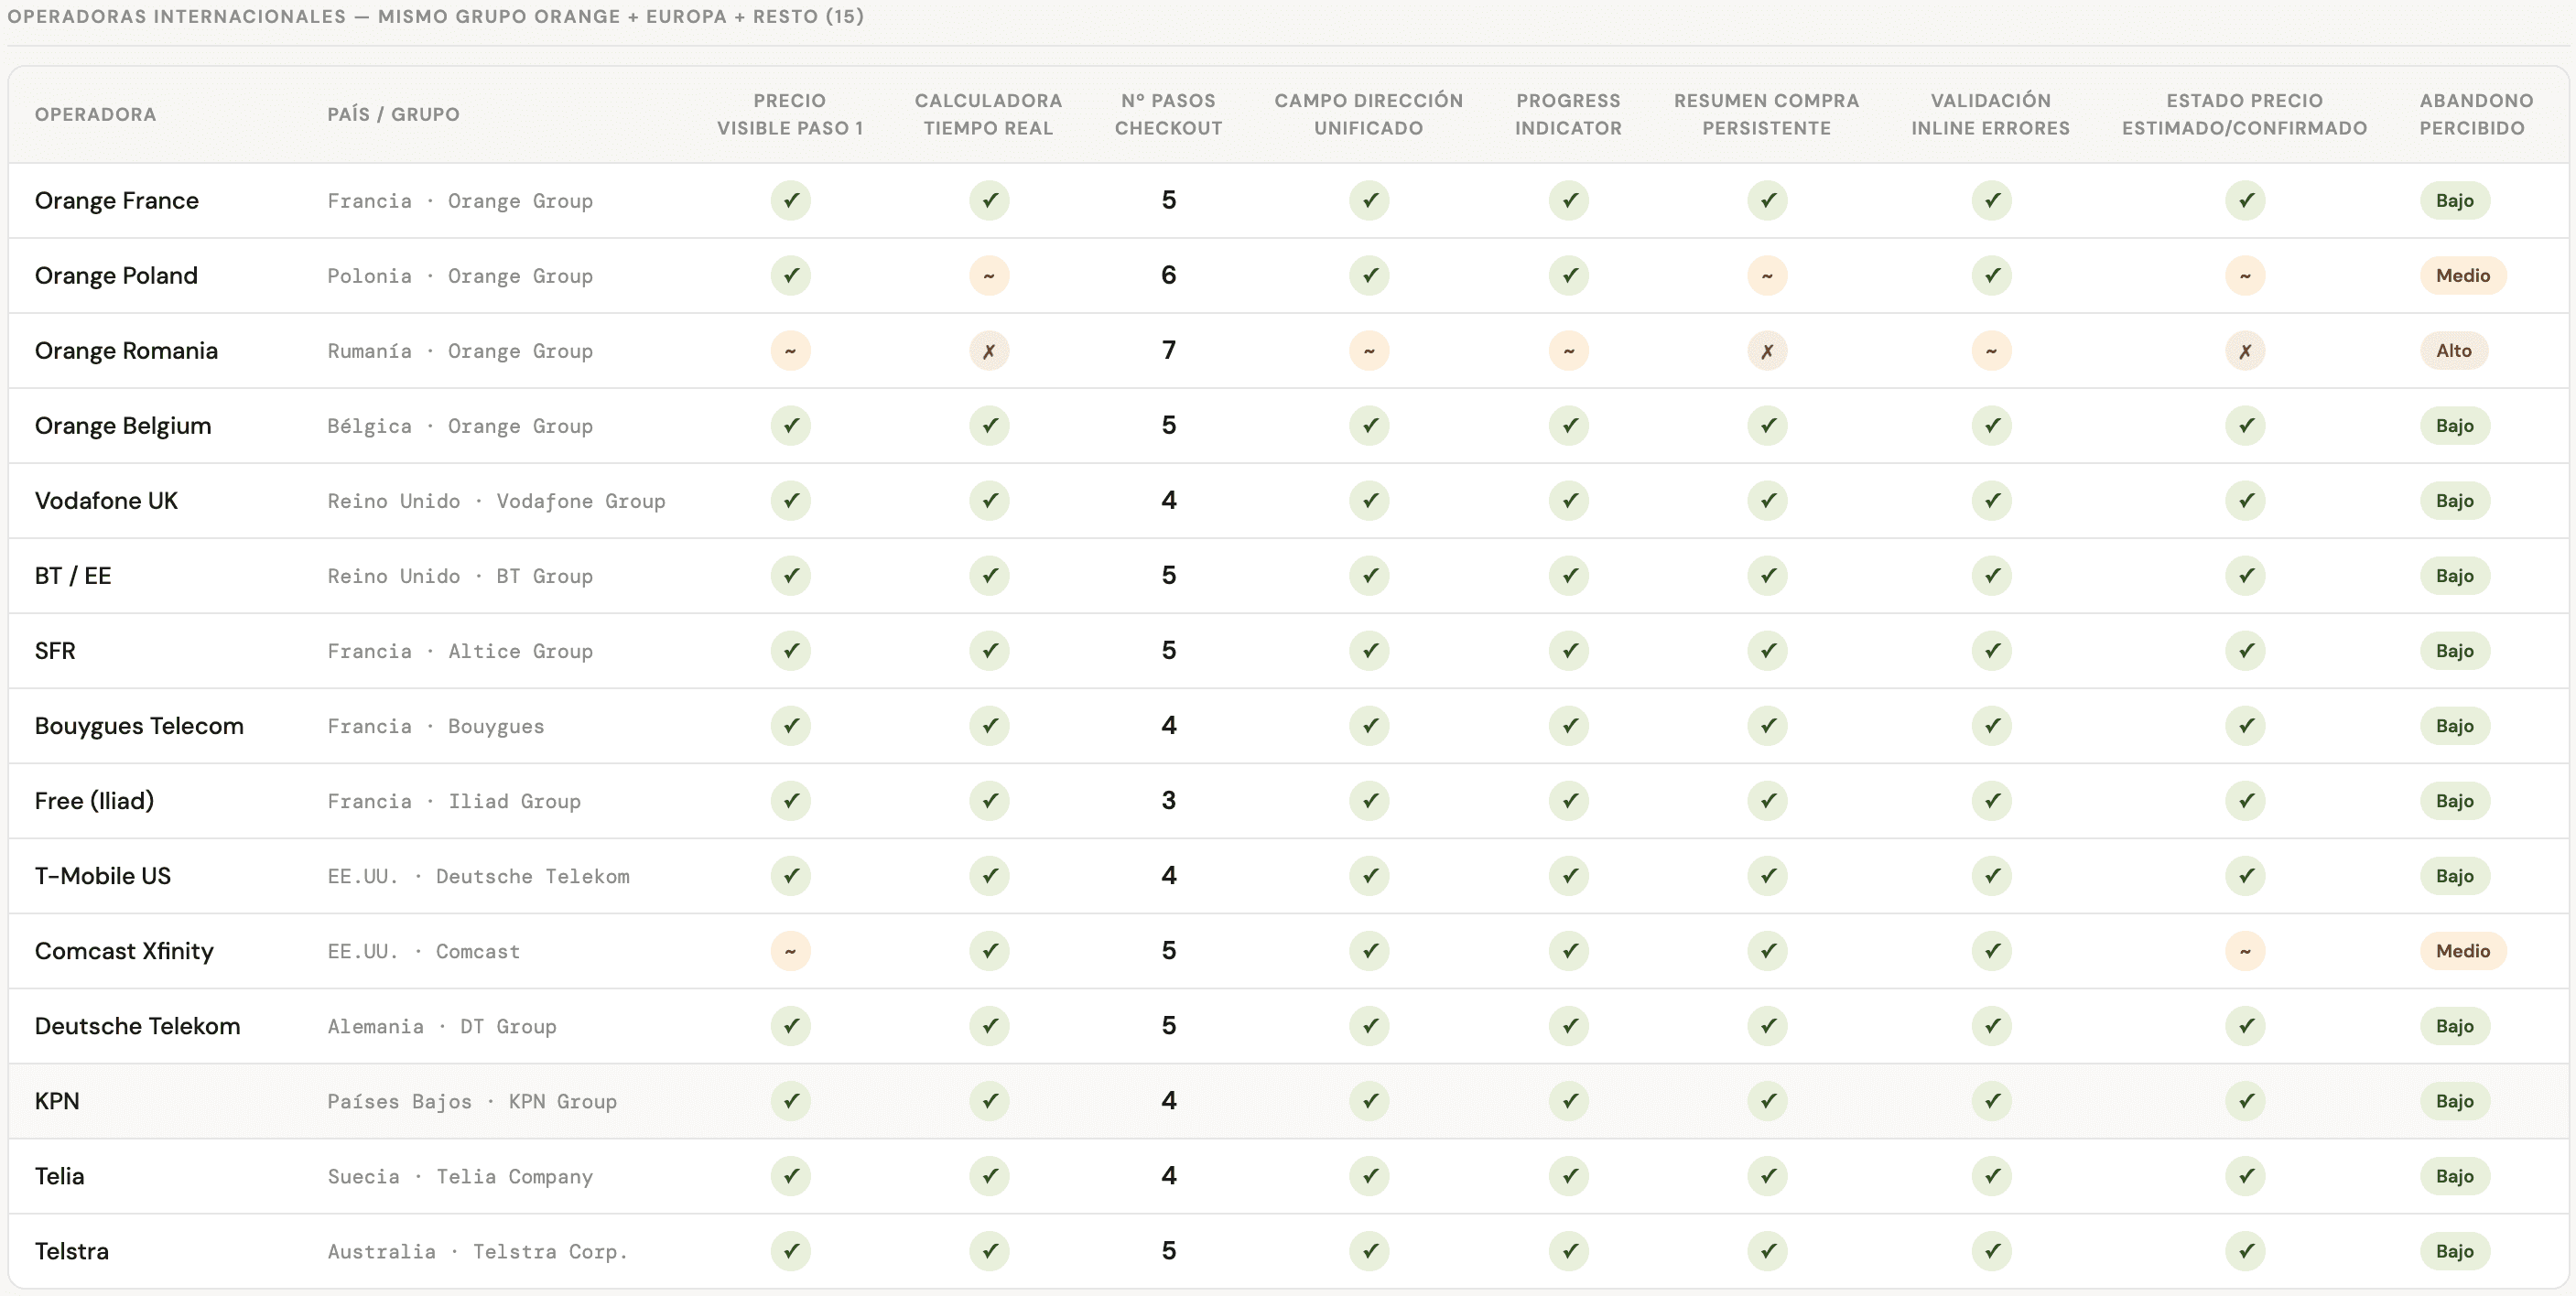Viewport: 2576px width, 1296px height.
Task: Click Orange Romania's X icon under Estado Precio
Action: (2245, 350)
